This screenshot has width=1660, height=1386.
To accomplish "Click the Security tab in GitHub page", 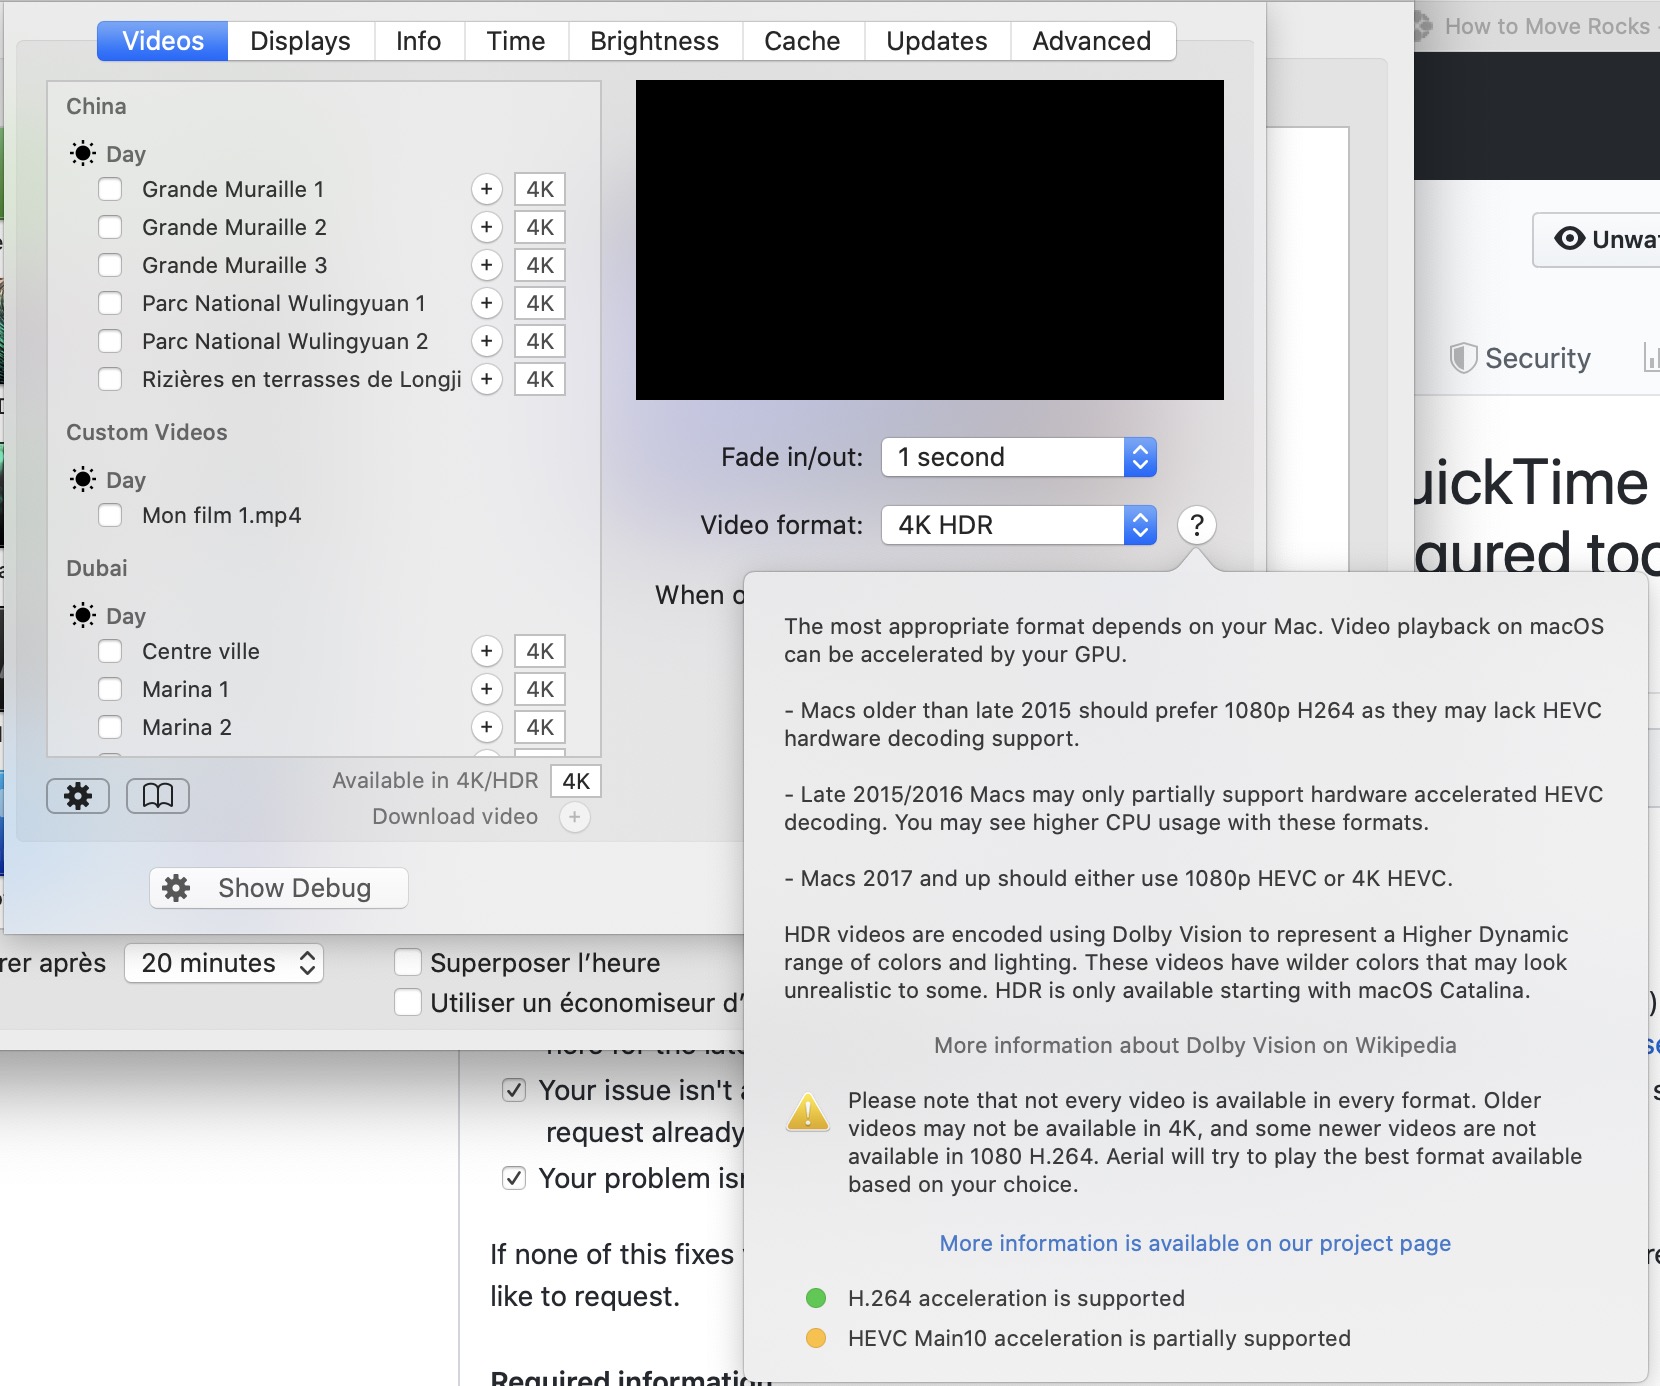I will click(1520, 358).
